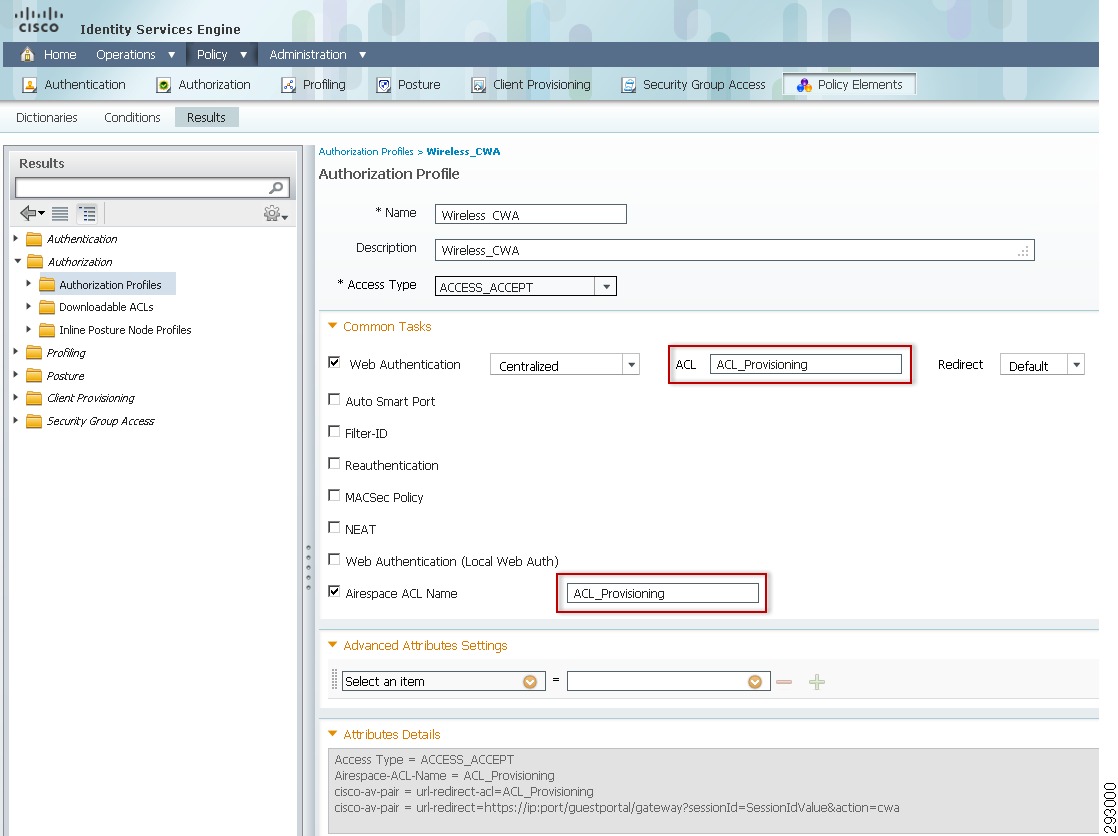Screen dimensions: 1118x836
Task: Open the Administration menu
Action: coord(317,55)
